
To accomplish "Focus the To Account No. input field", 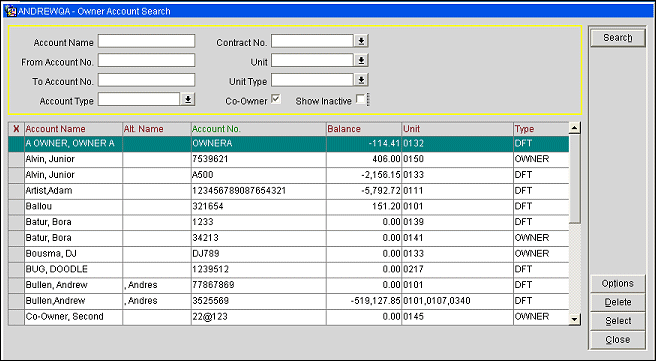I will [146, 80].
